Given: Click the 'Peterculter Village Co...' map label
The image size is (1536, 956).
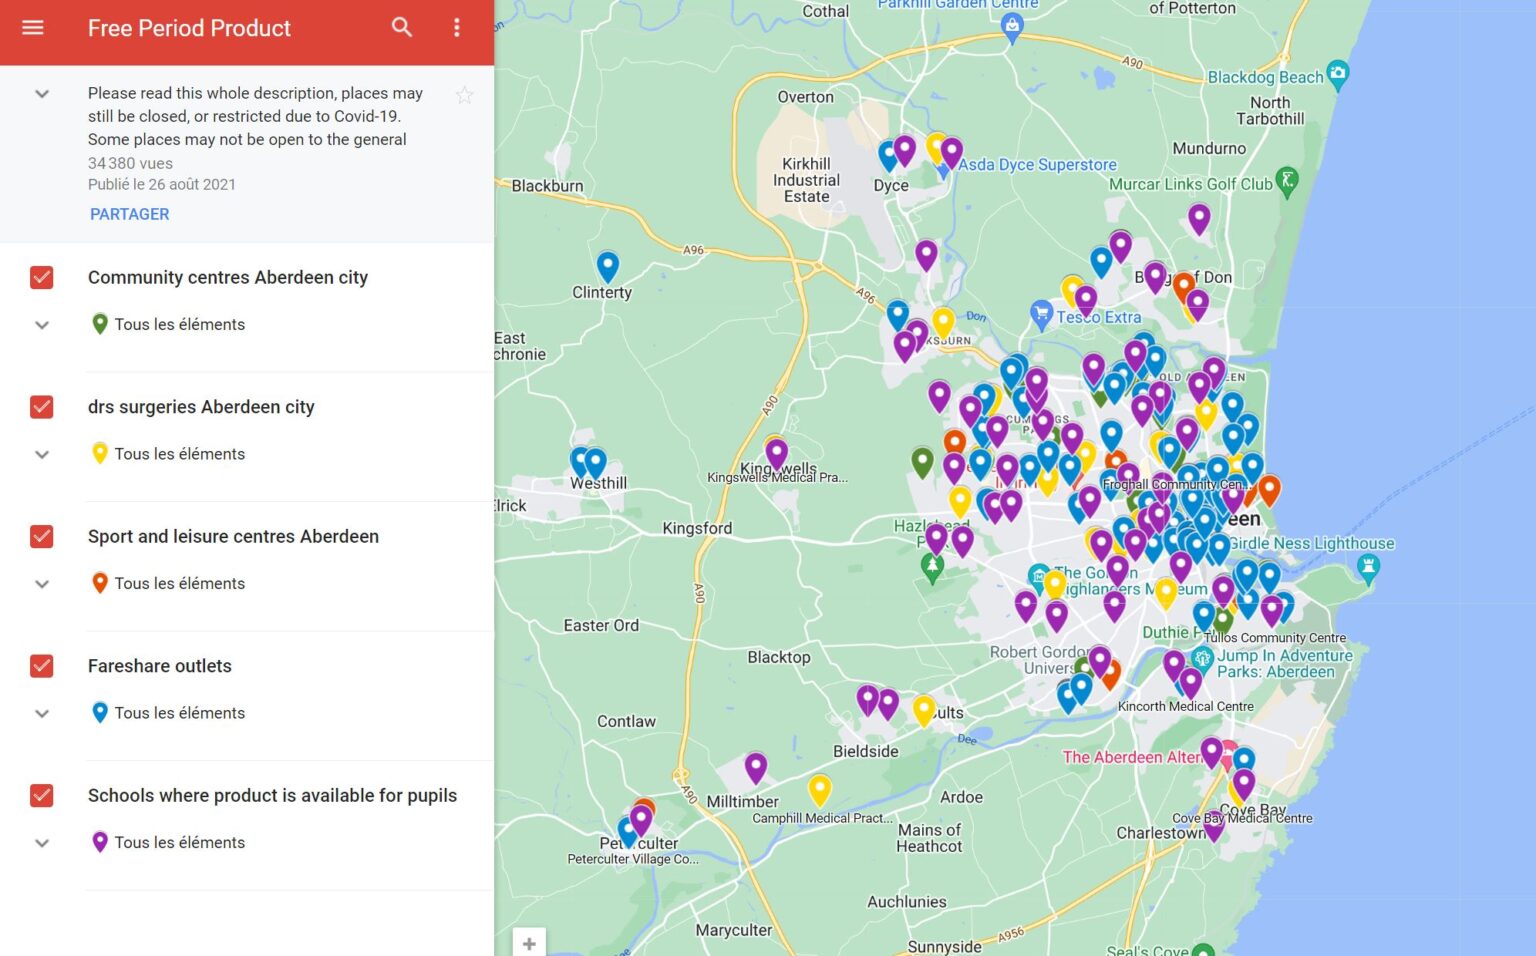Looking at the screenshot, I should click(x=633, y=859).
